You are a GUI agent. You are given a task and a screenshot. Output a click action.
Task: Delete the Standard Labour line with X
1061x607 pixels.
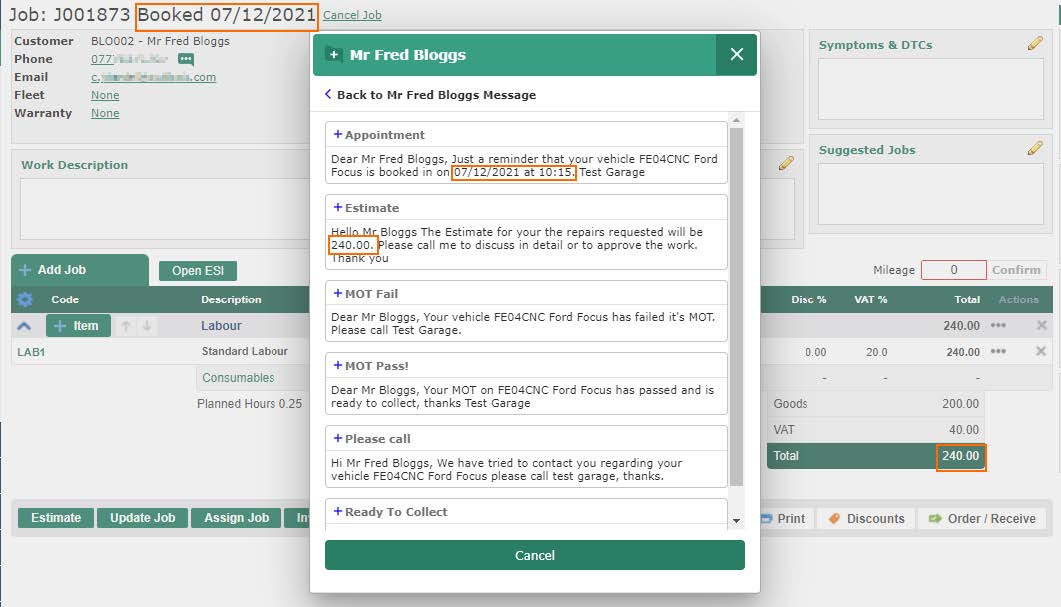pyautogui.click(x=1041, y=352)
